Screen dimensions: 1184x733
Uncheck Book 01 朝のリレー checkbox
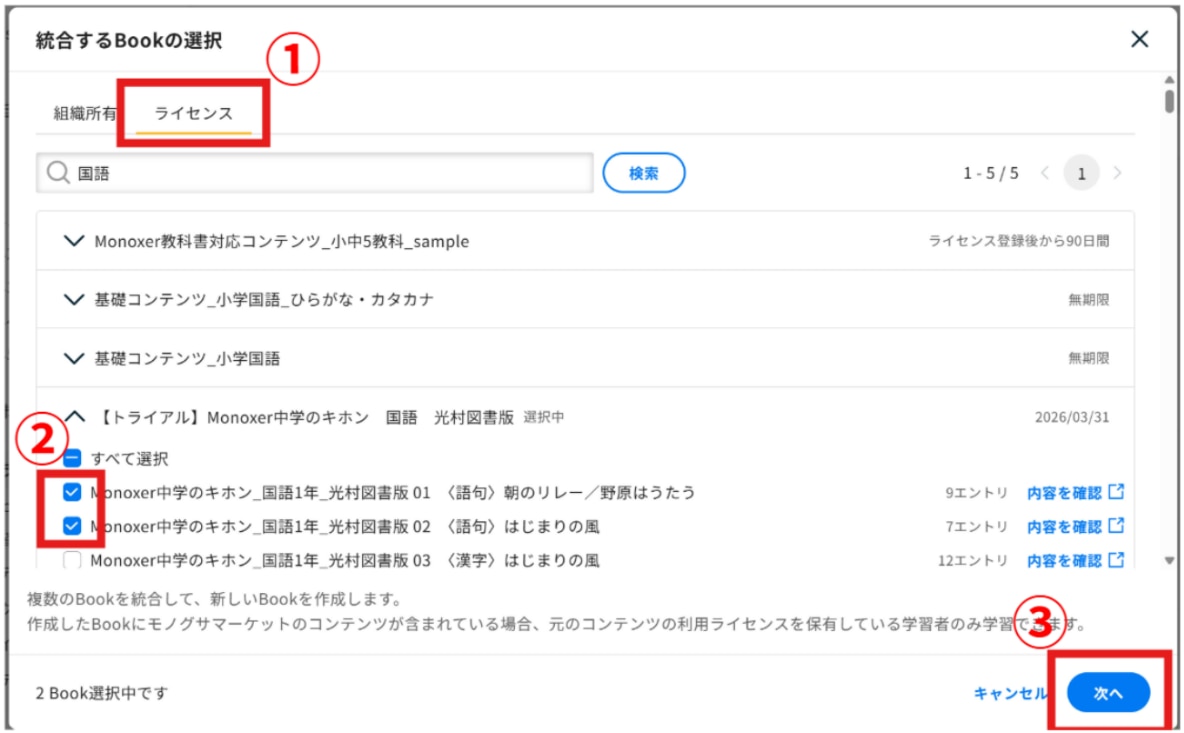coord(72,492)
